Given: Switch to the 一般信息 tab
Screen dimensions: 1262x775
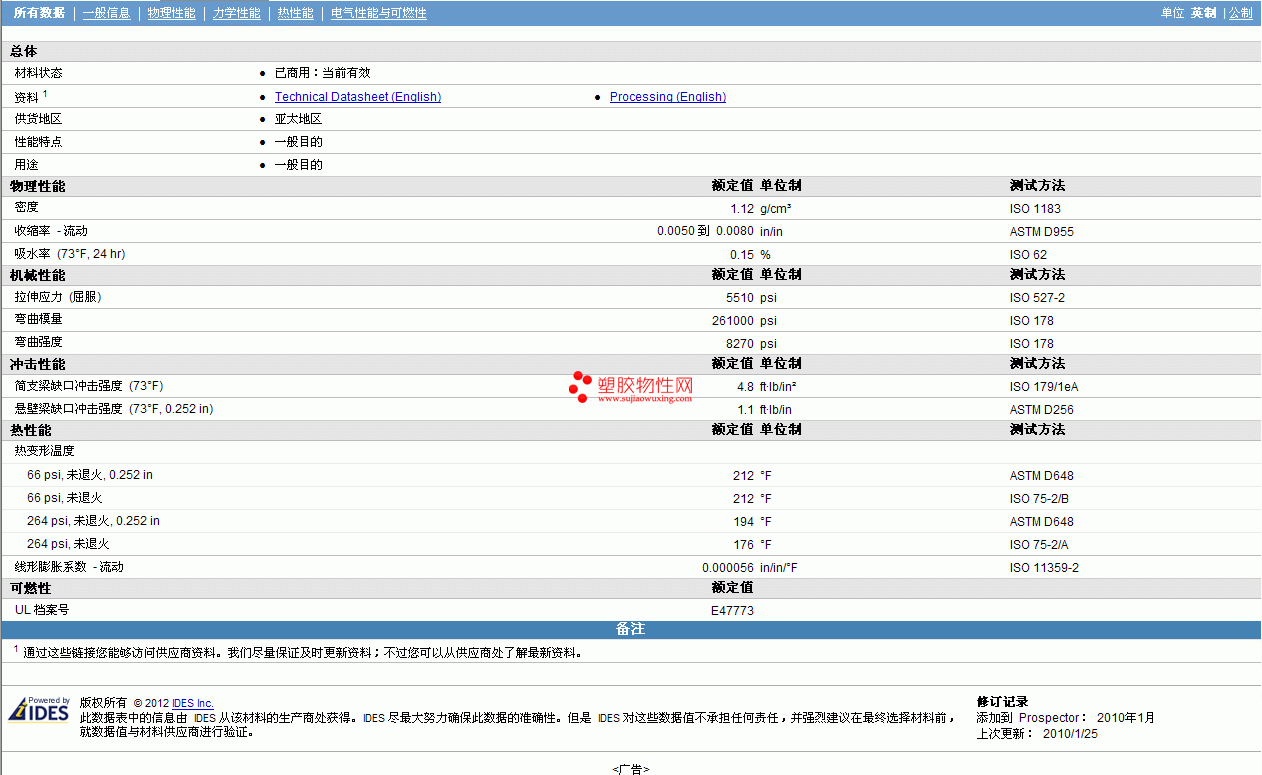Looking at the screenshot, I should [106, 13].
